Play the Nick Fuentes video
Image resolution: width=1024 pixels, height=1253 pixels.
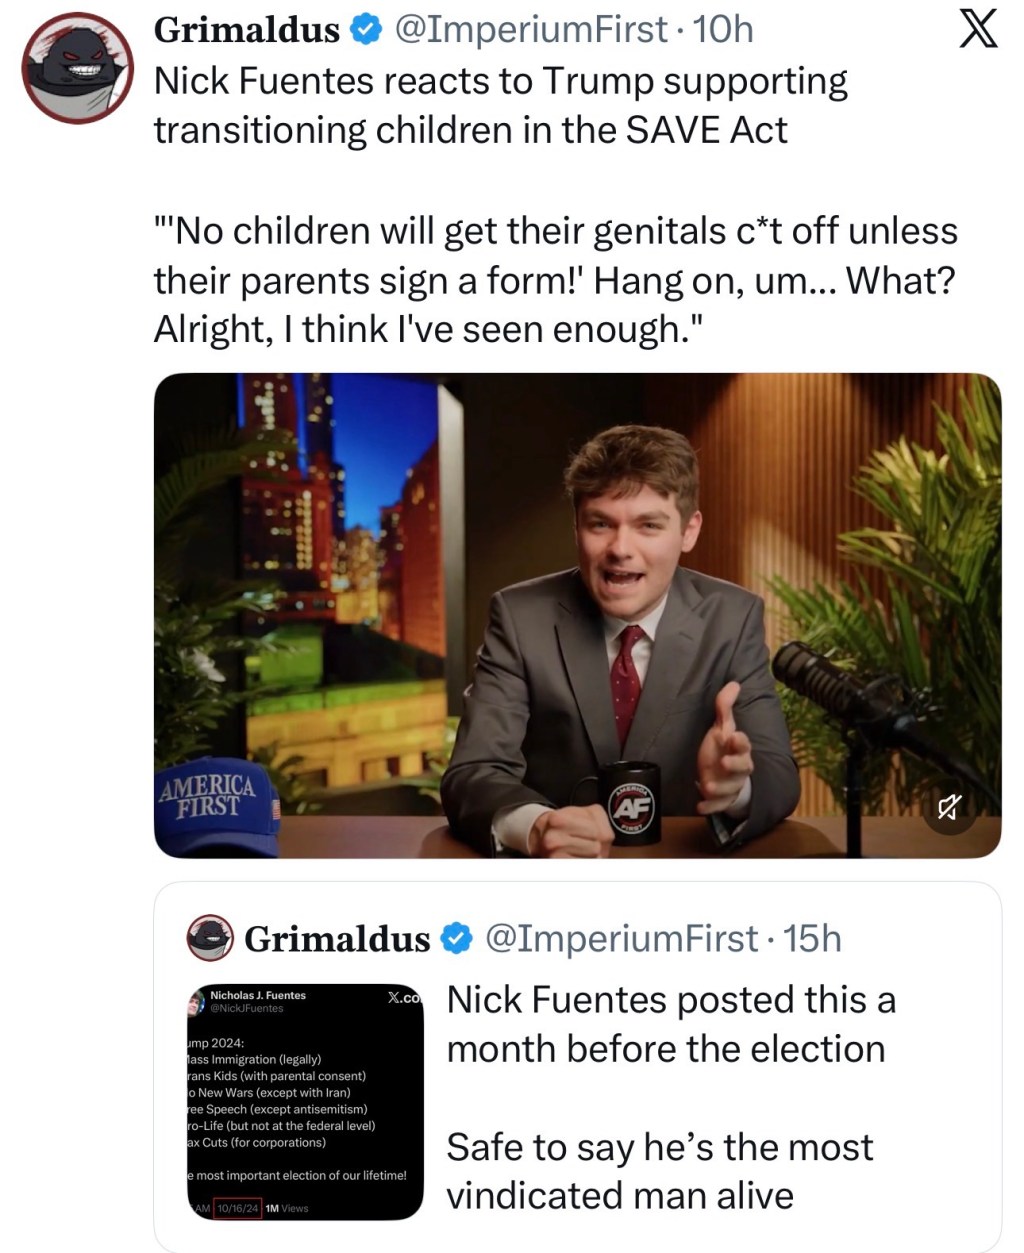pos(577,615)
